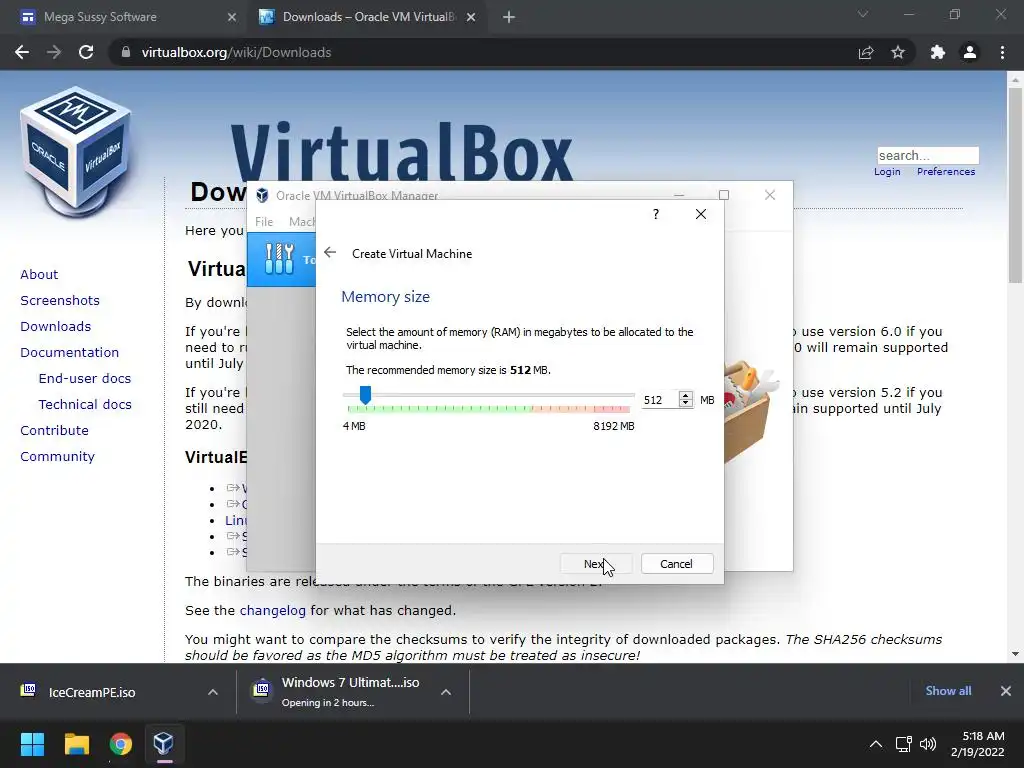Click the website search field
This screenshot has width=1024, height=768.
(928, 155)
